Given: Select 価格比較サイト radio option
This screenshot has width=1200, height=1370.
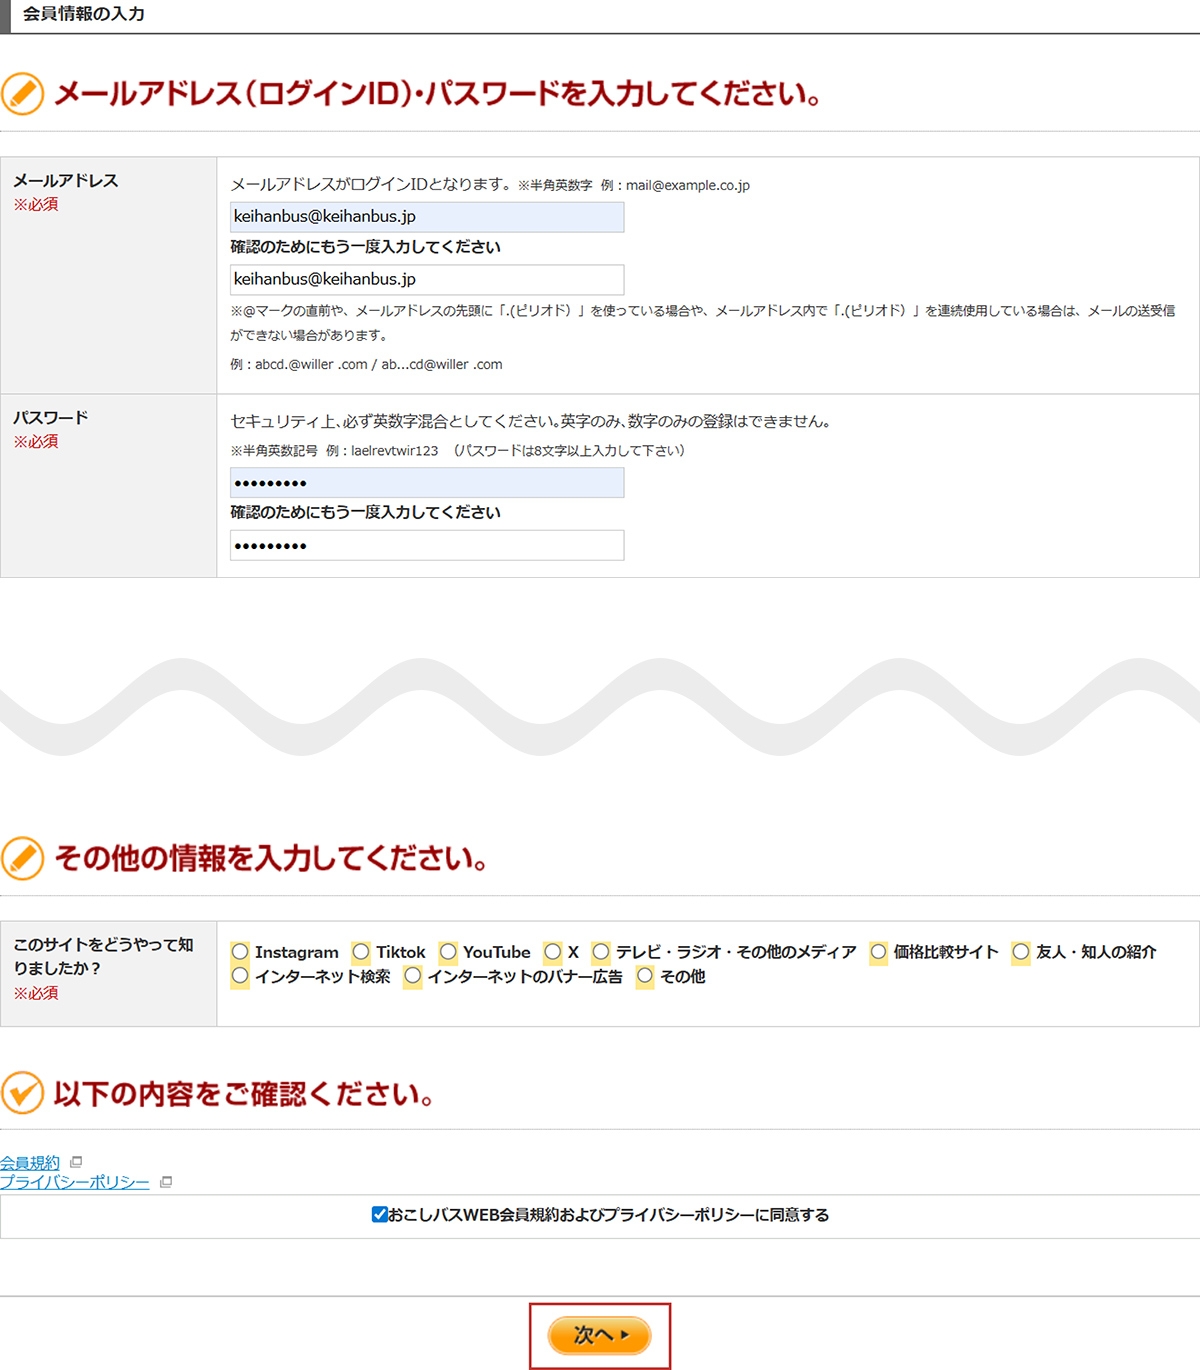Looking at the screenshot, I should pos(878,952).
